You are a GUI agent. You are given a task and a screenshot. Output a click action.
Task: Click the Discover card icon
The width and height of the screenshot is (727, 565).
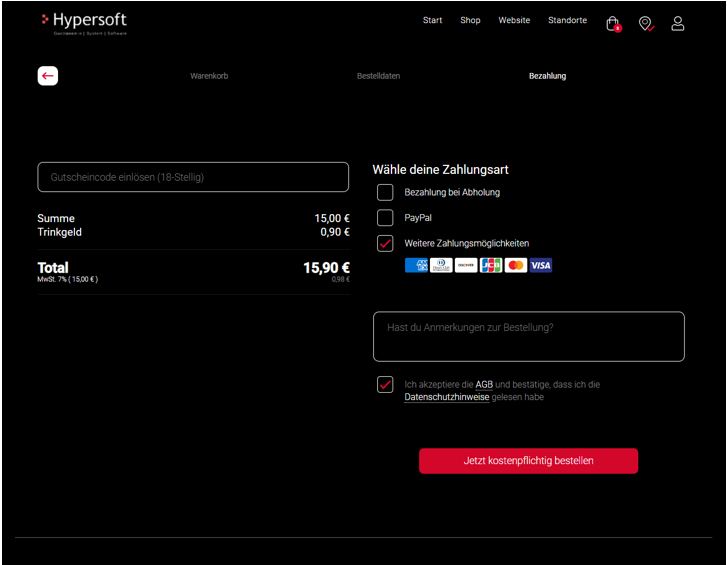(466, 265)
